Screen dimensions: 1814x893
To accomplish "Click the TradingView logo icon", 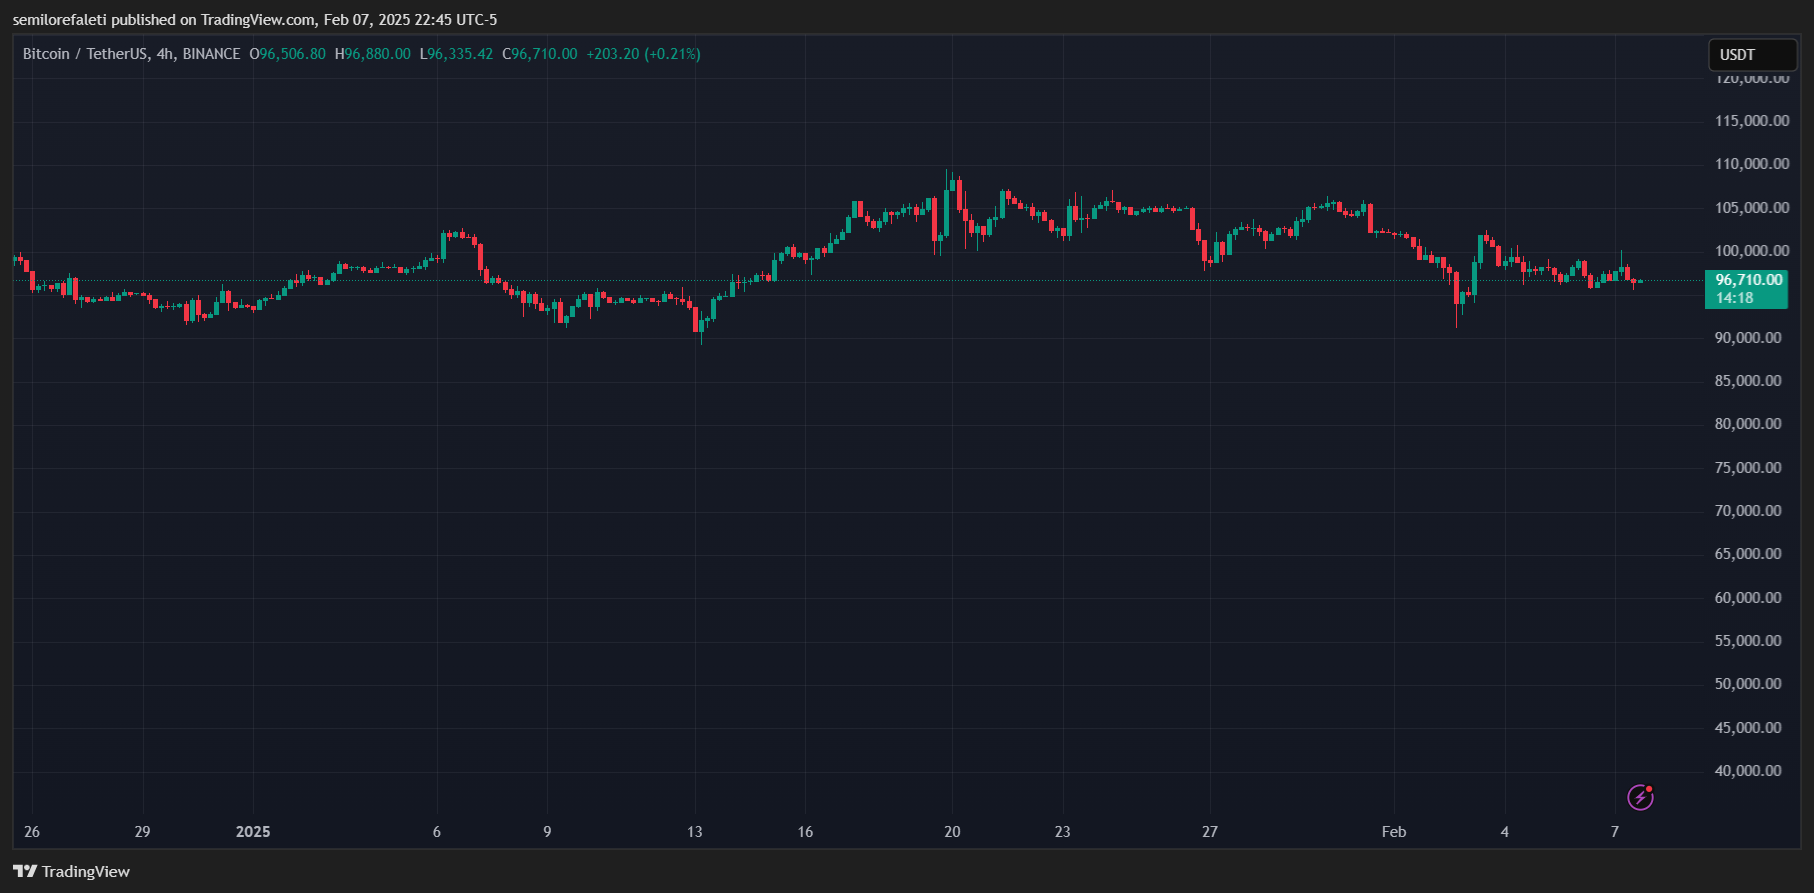I will [x=25, y=871].
